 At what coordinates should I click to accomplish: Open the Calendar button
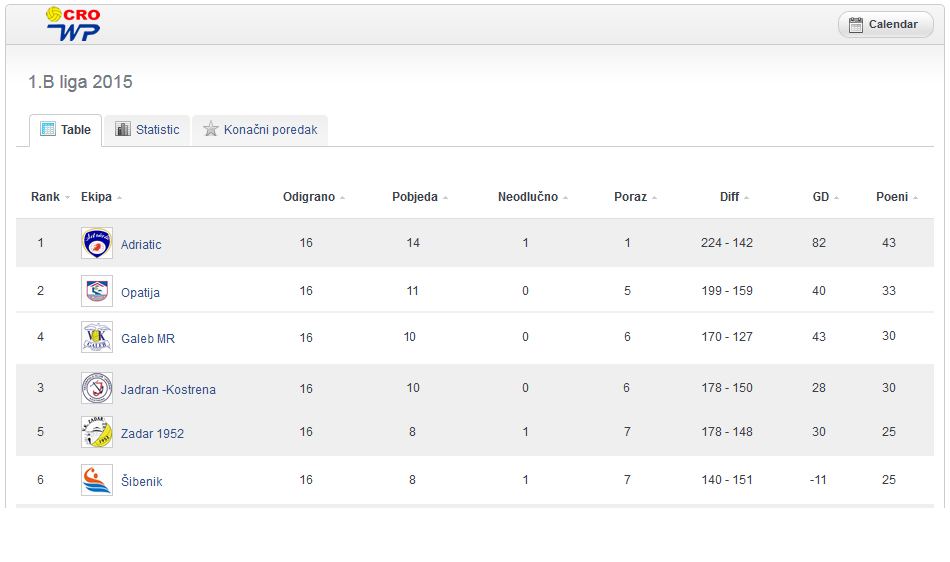885,24
